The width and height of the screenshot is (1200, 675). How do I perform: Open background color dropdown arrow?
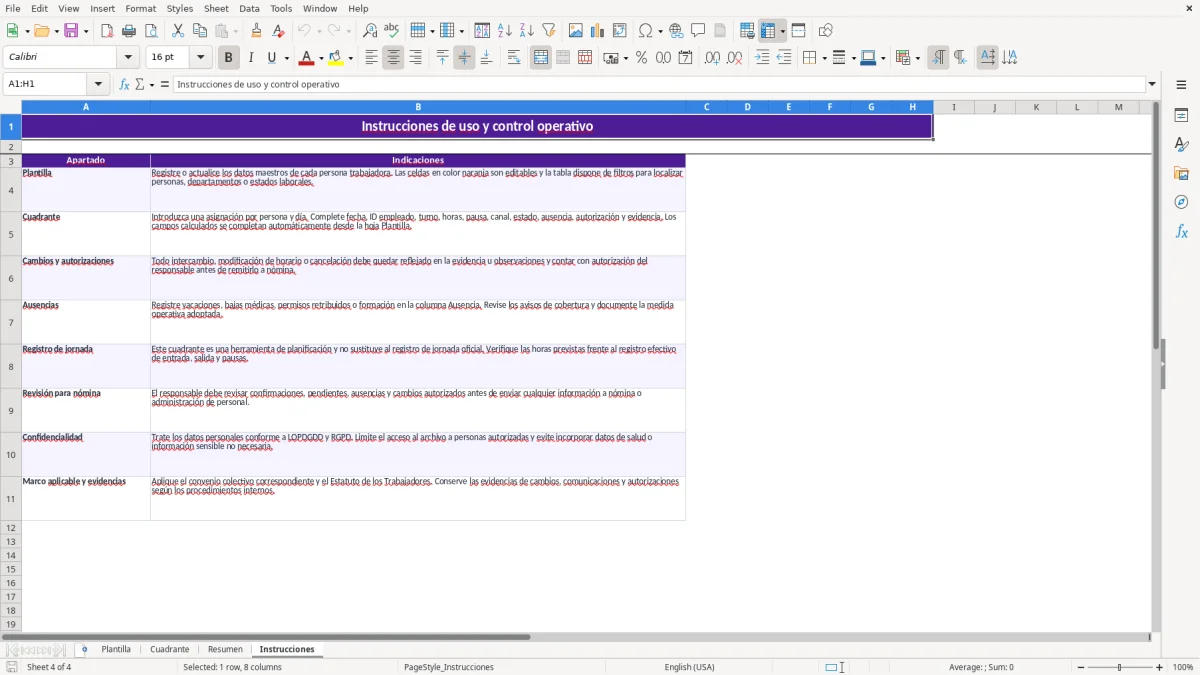(350, 58)
